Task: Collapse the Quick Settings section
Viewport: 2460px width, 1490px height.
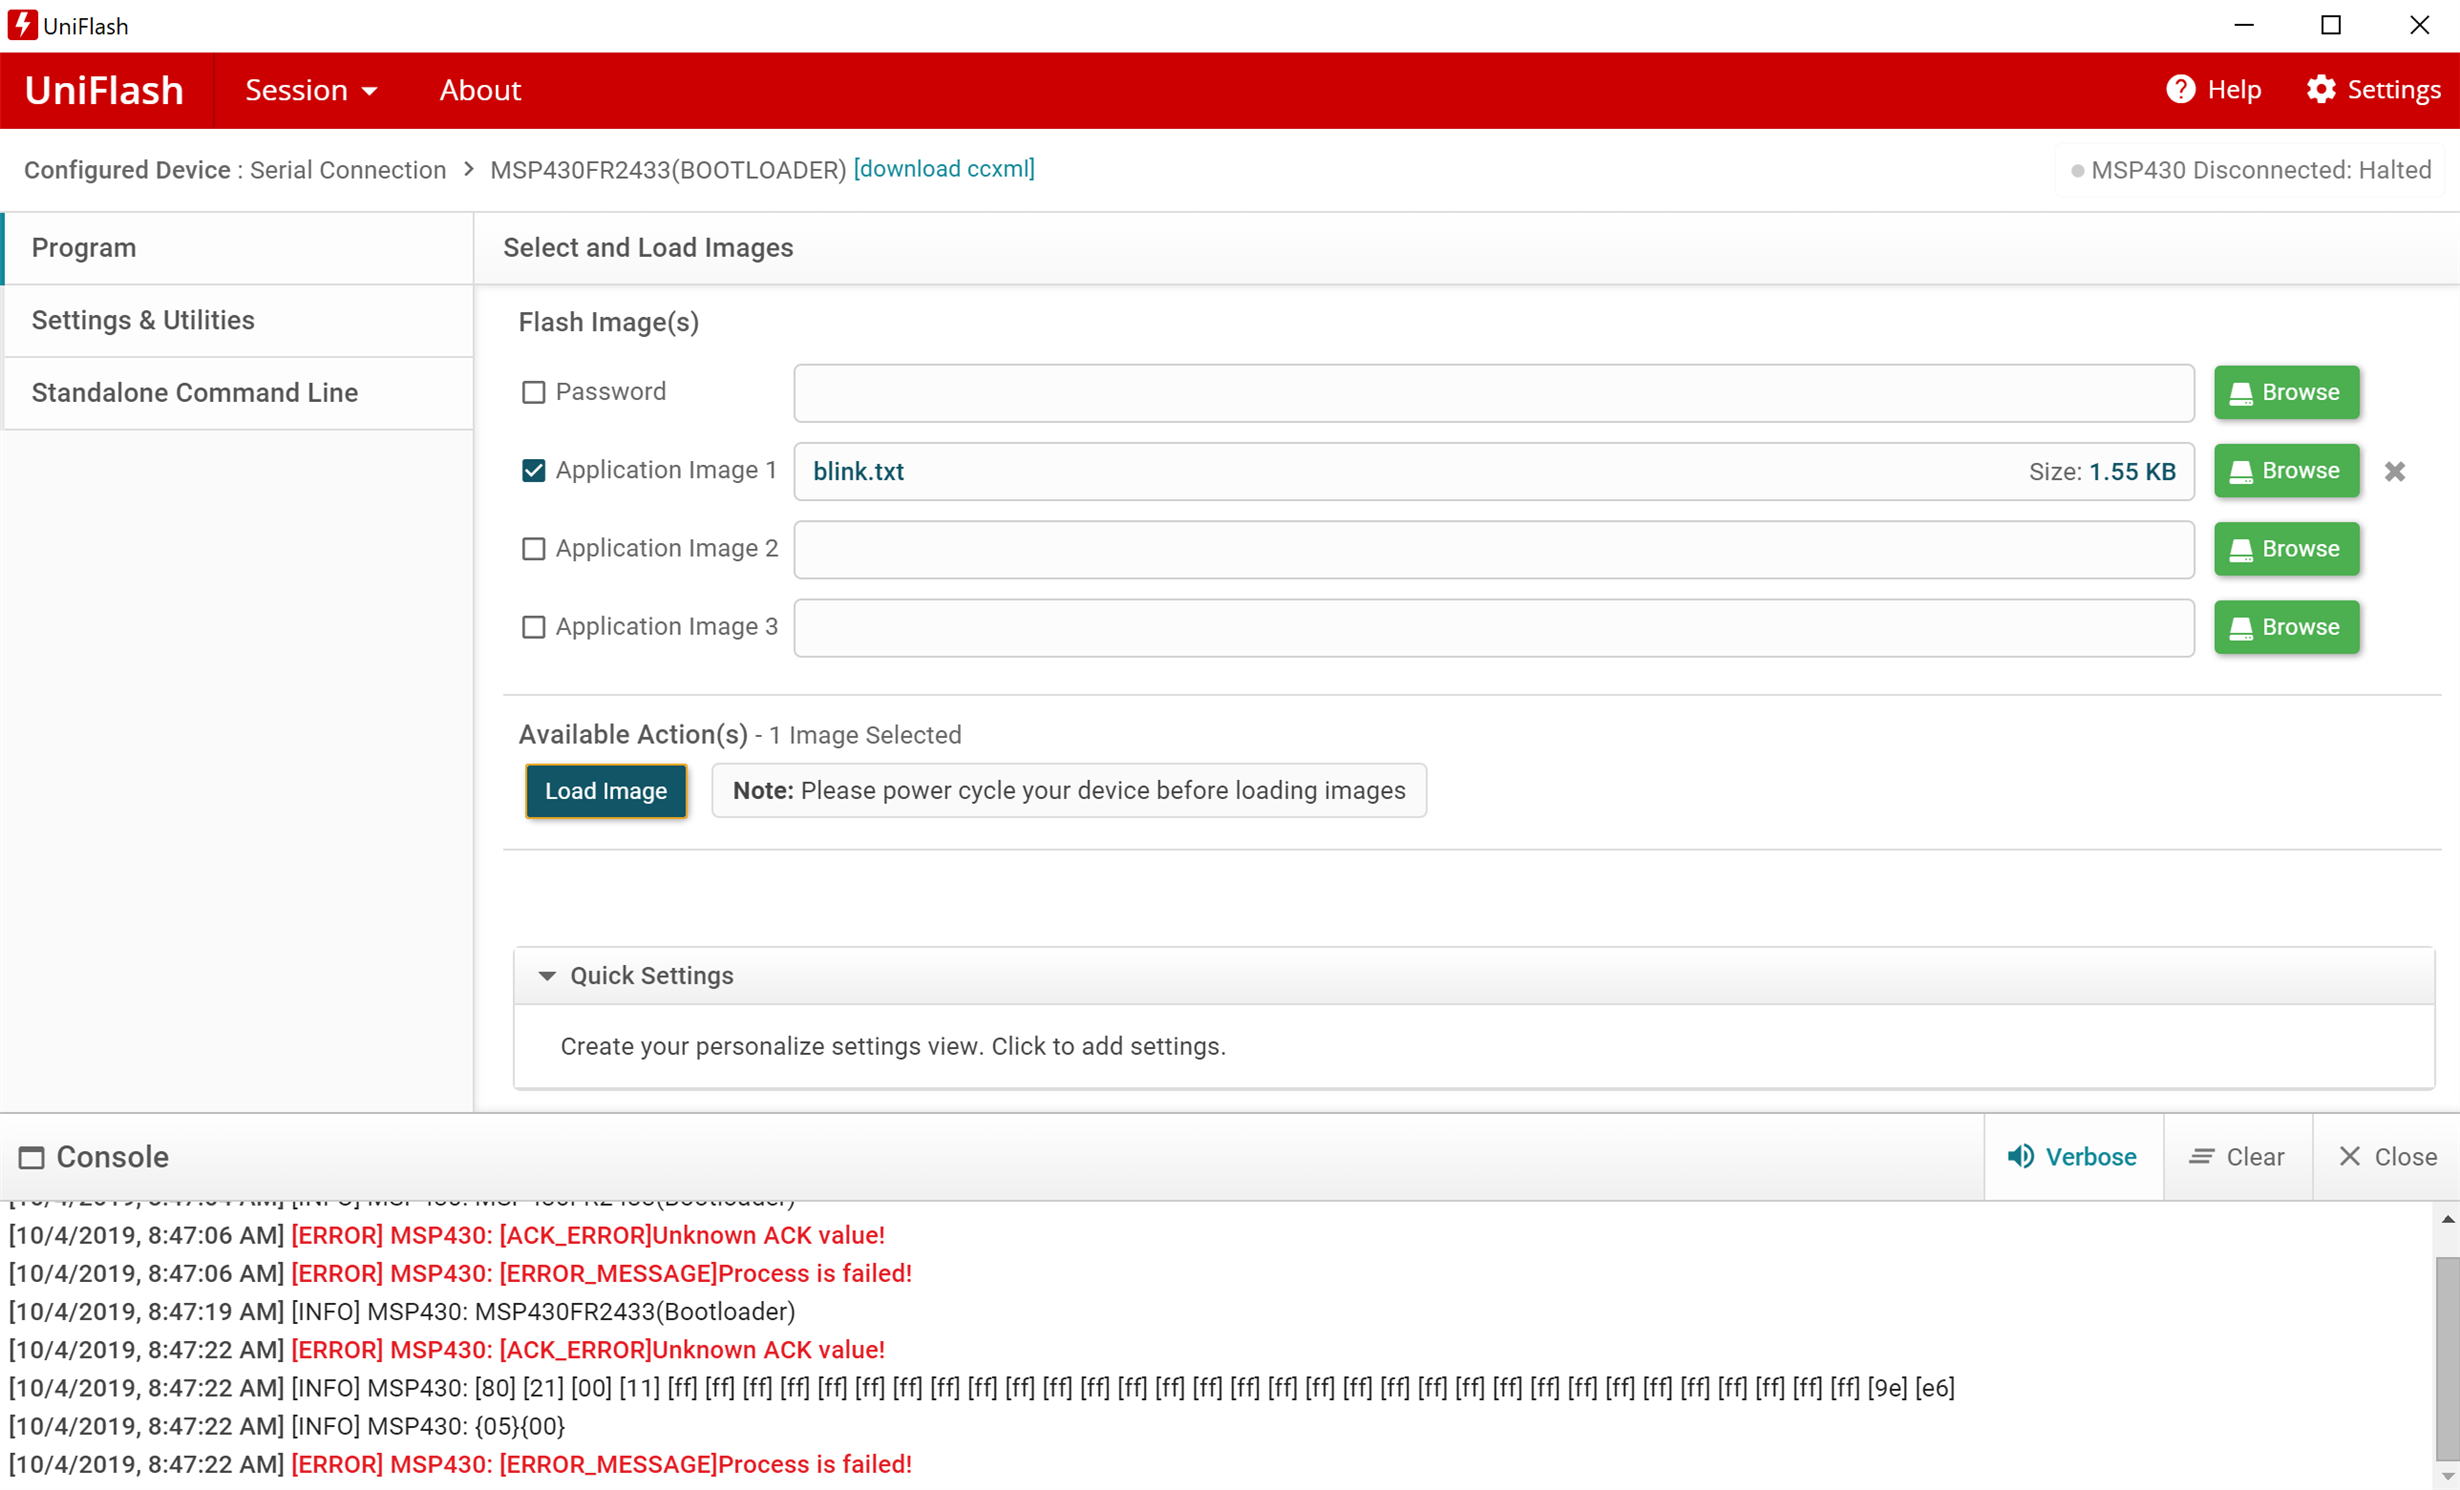Action: point(546,976)
